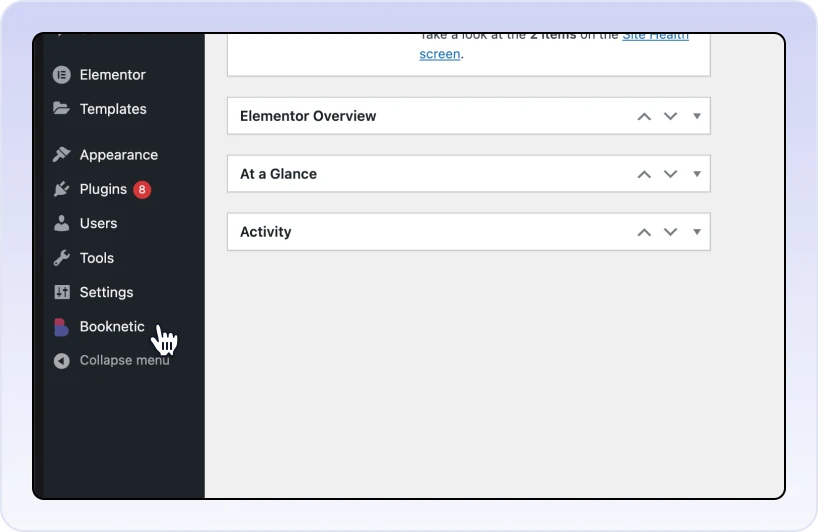Click the Settings sliders icon
818x532 pixels.
tap(62, 292)
